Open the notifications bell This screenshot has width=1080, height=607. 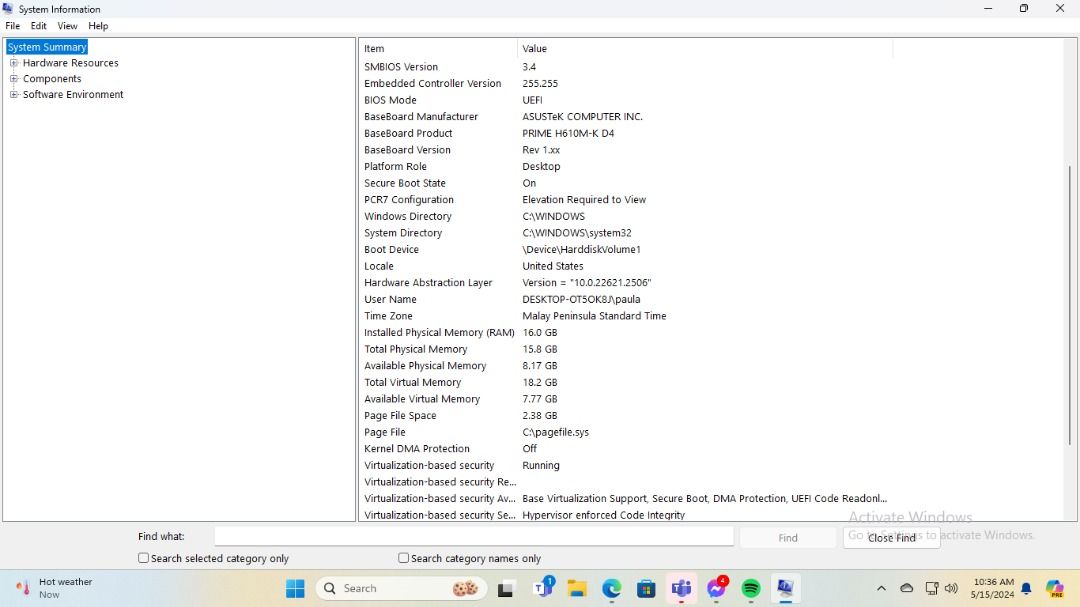[x=1025, y=588]
